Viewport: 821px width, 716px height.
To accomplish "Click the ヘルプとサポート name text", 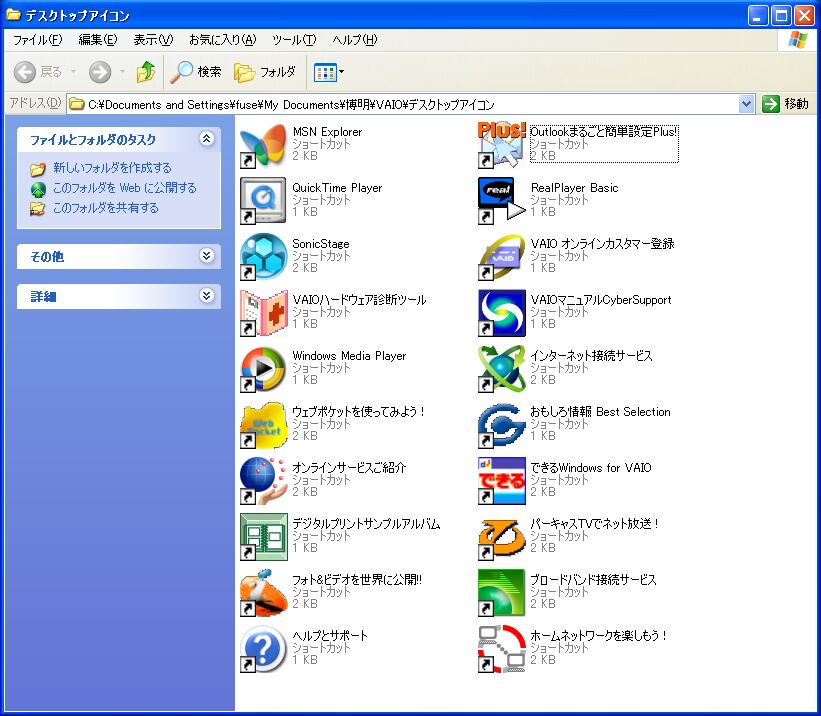I will click(x=330, y=635).
